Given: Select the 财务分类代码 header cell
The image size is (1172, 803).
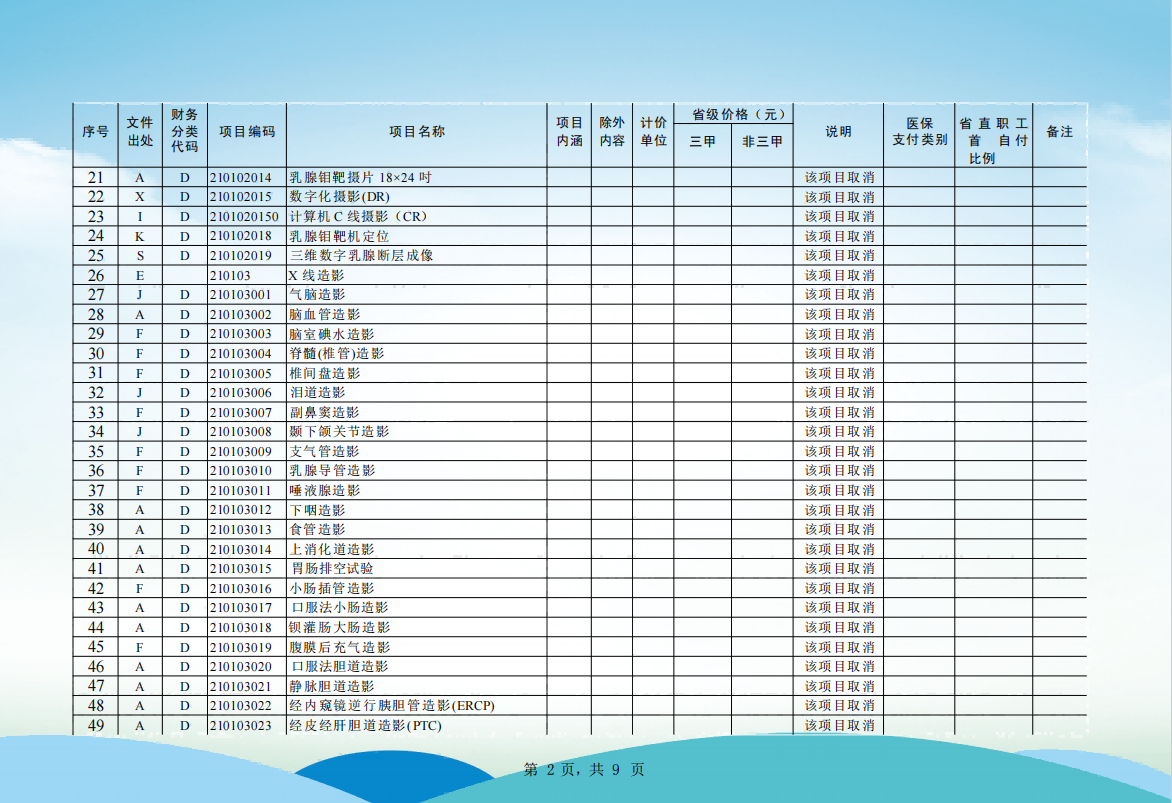Looking at the screenshot, I should 184,132.
